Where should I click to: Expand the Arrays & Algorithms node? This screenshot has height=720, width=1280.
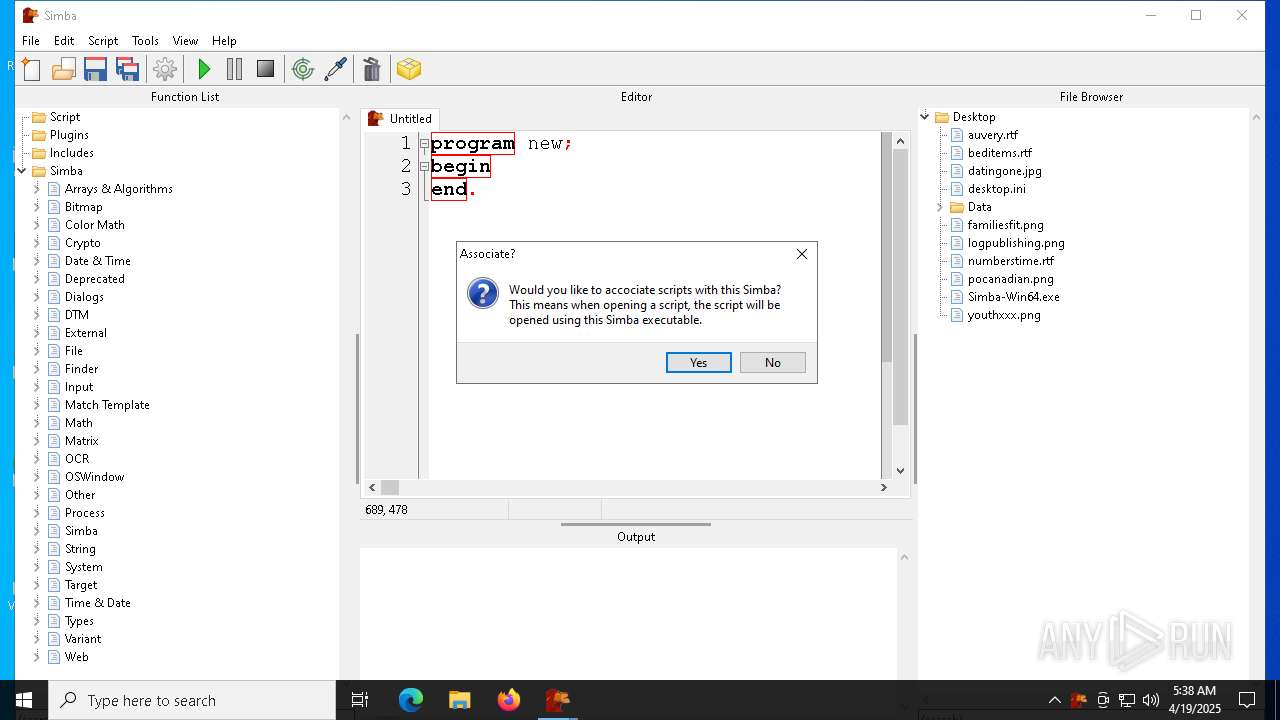(37, 189)
